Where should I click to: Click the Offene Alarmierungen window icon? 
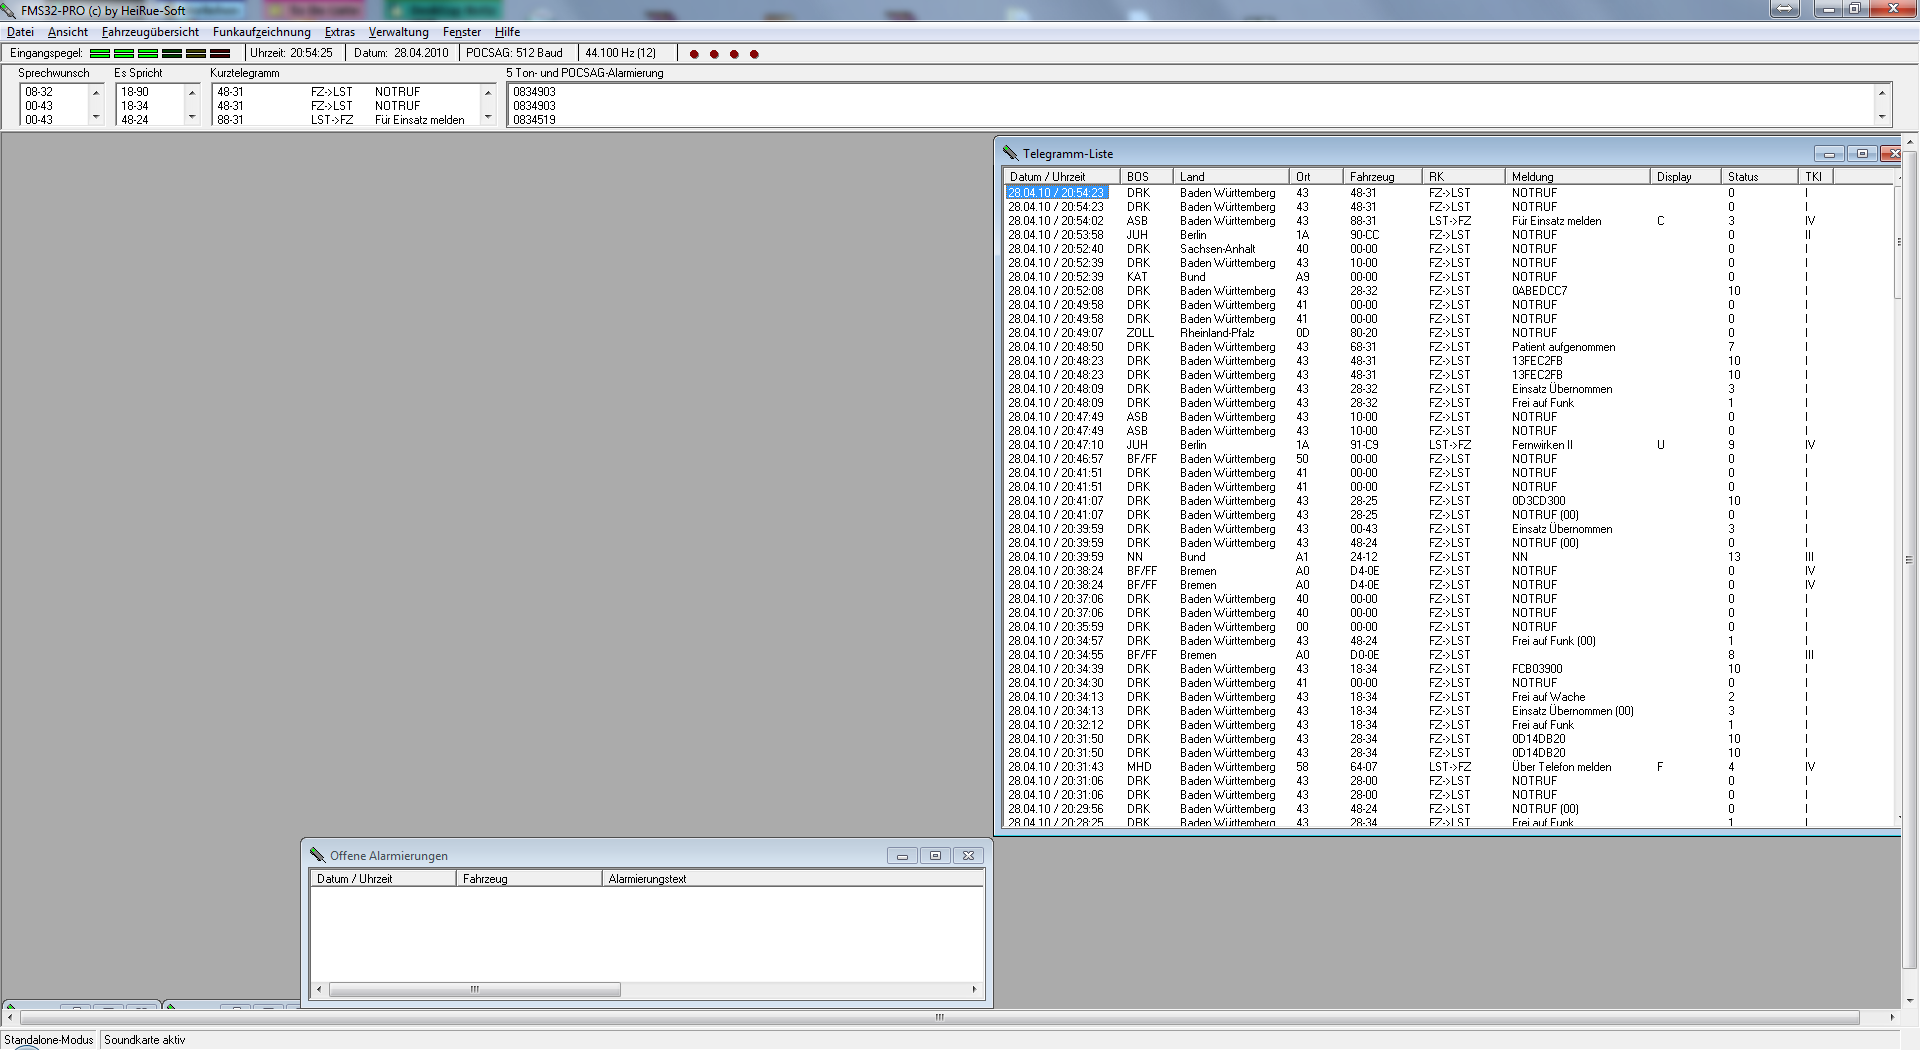(318, 855)
